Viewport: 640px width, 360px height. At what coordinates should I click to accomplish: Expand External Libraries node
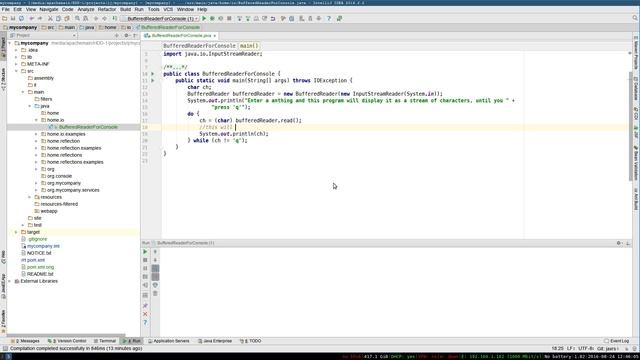coord(10,281)
